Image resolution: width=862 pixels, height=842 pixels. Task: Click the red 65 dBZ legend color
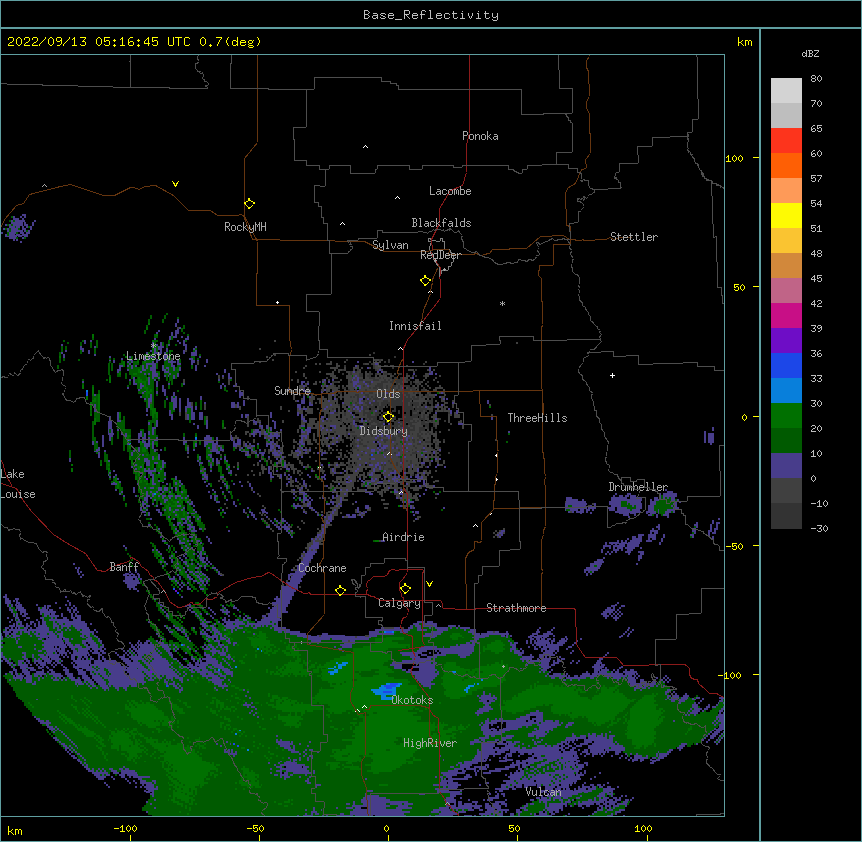[x=786, y=140]
